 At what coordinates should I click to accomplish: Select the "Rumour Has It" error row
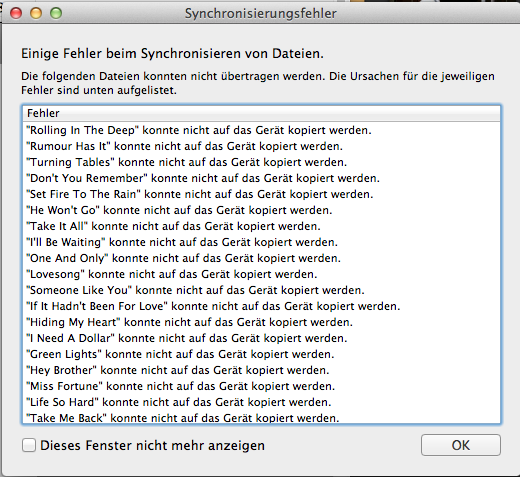pos(261,146)
